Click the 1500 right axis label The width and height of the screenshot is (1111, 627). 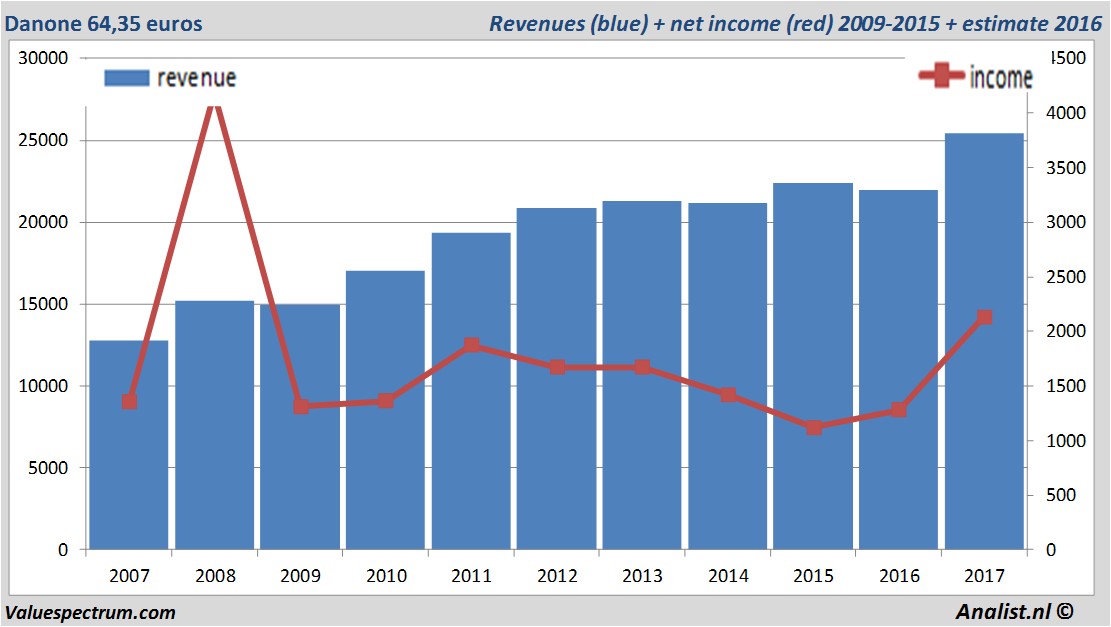pyautogui.click(x=1066, y=386)
